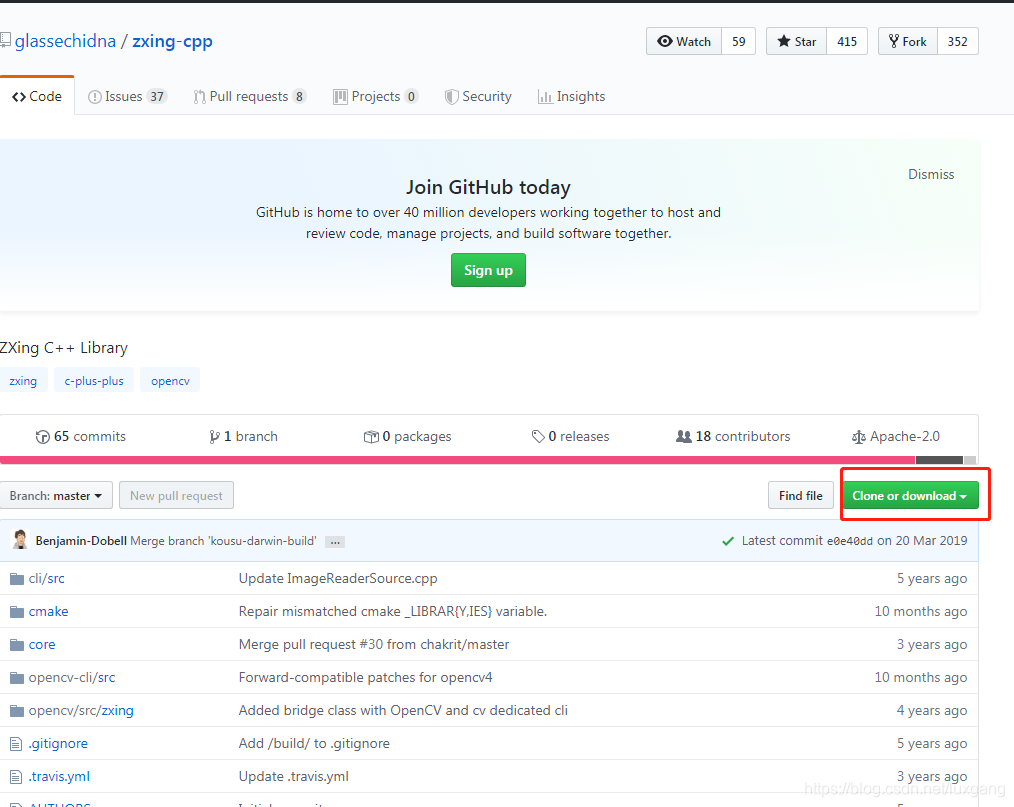Switch to the Issues tab
Screen dimensions: 1014x807
(126, 96)
